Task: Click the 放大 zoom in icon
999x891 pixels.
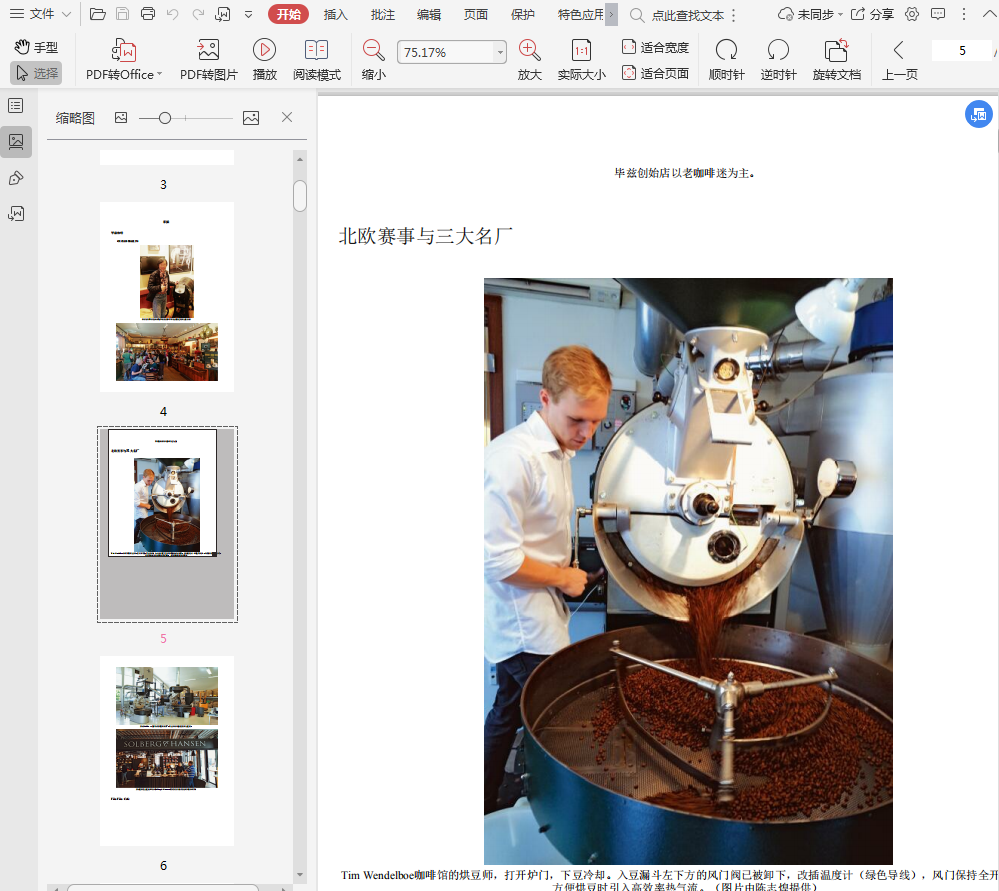Action: point(529,50)
